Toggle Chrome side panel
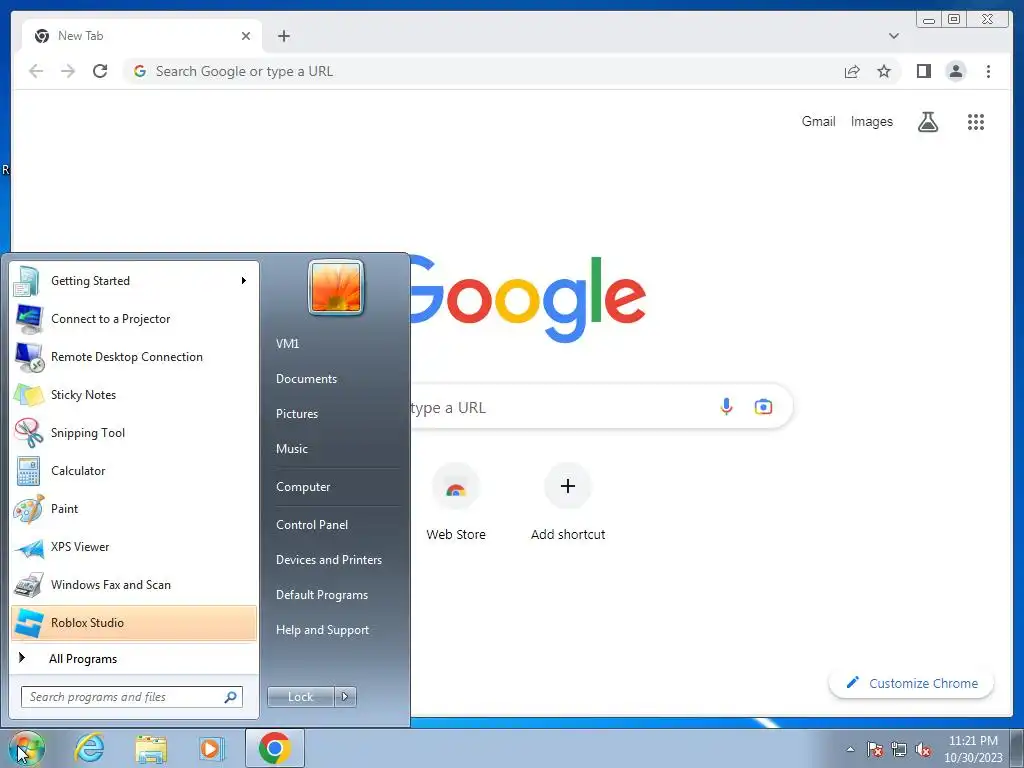Viewport: 1024px width, 768px height. click(923, 71)
